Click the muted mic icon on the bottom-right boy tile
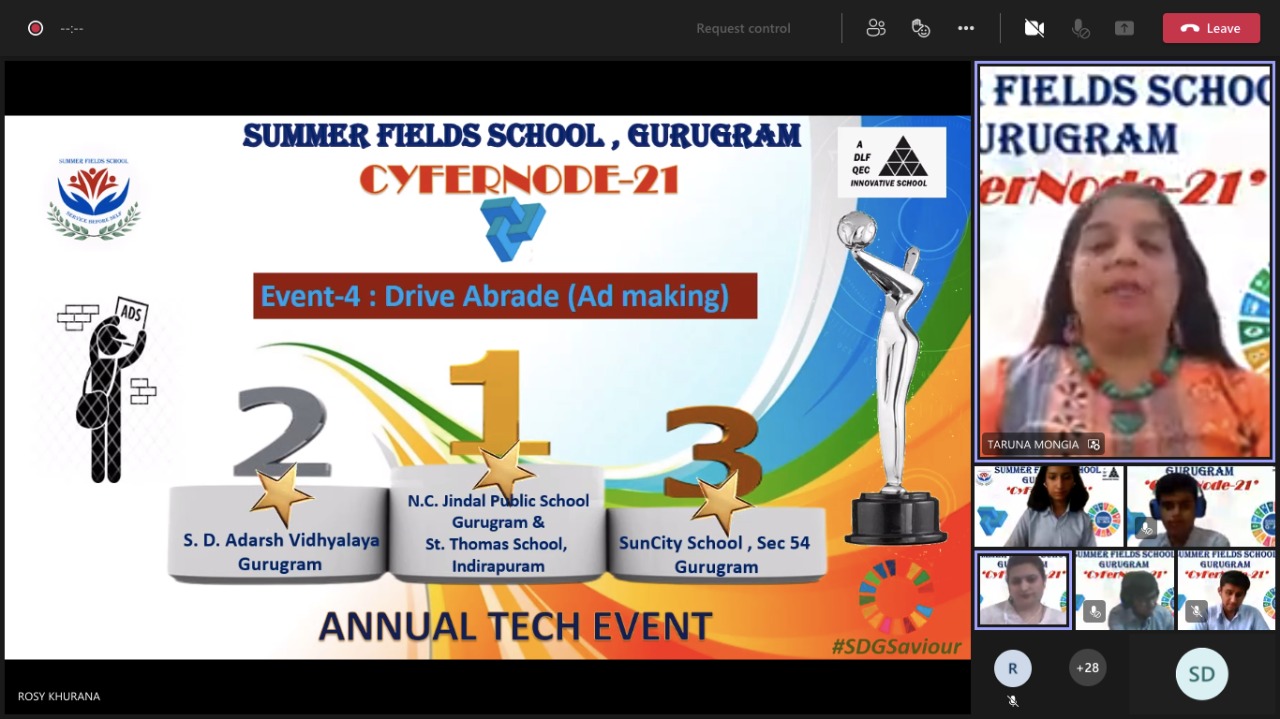 click(x=1196, y=610)
